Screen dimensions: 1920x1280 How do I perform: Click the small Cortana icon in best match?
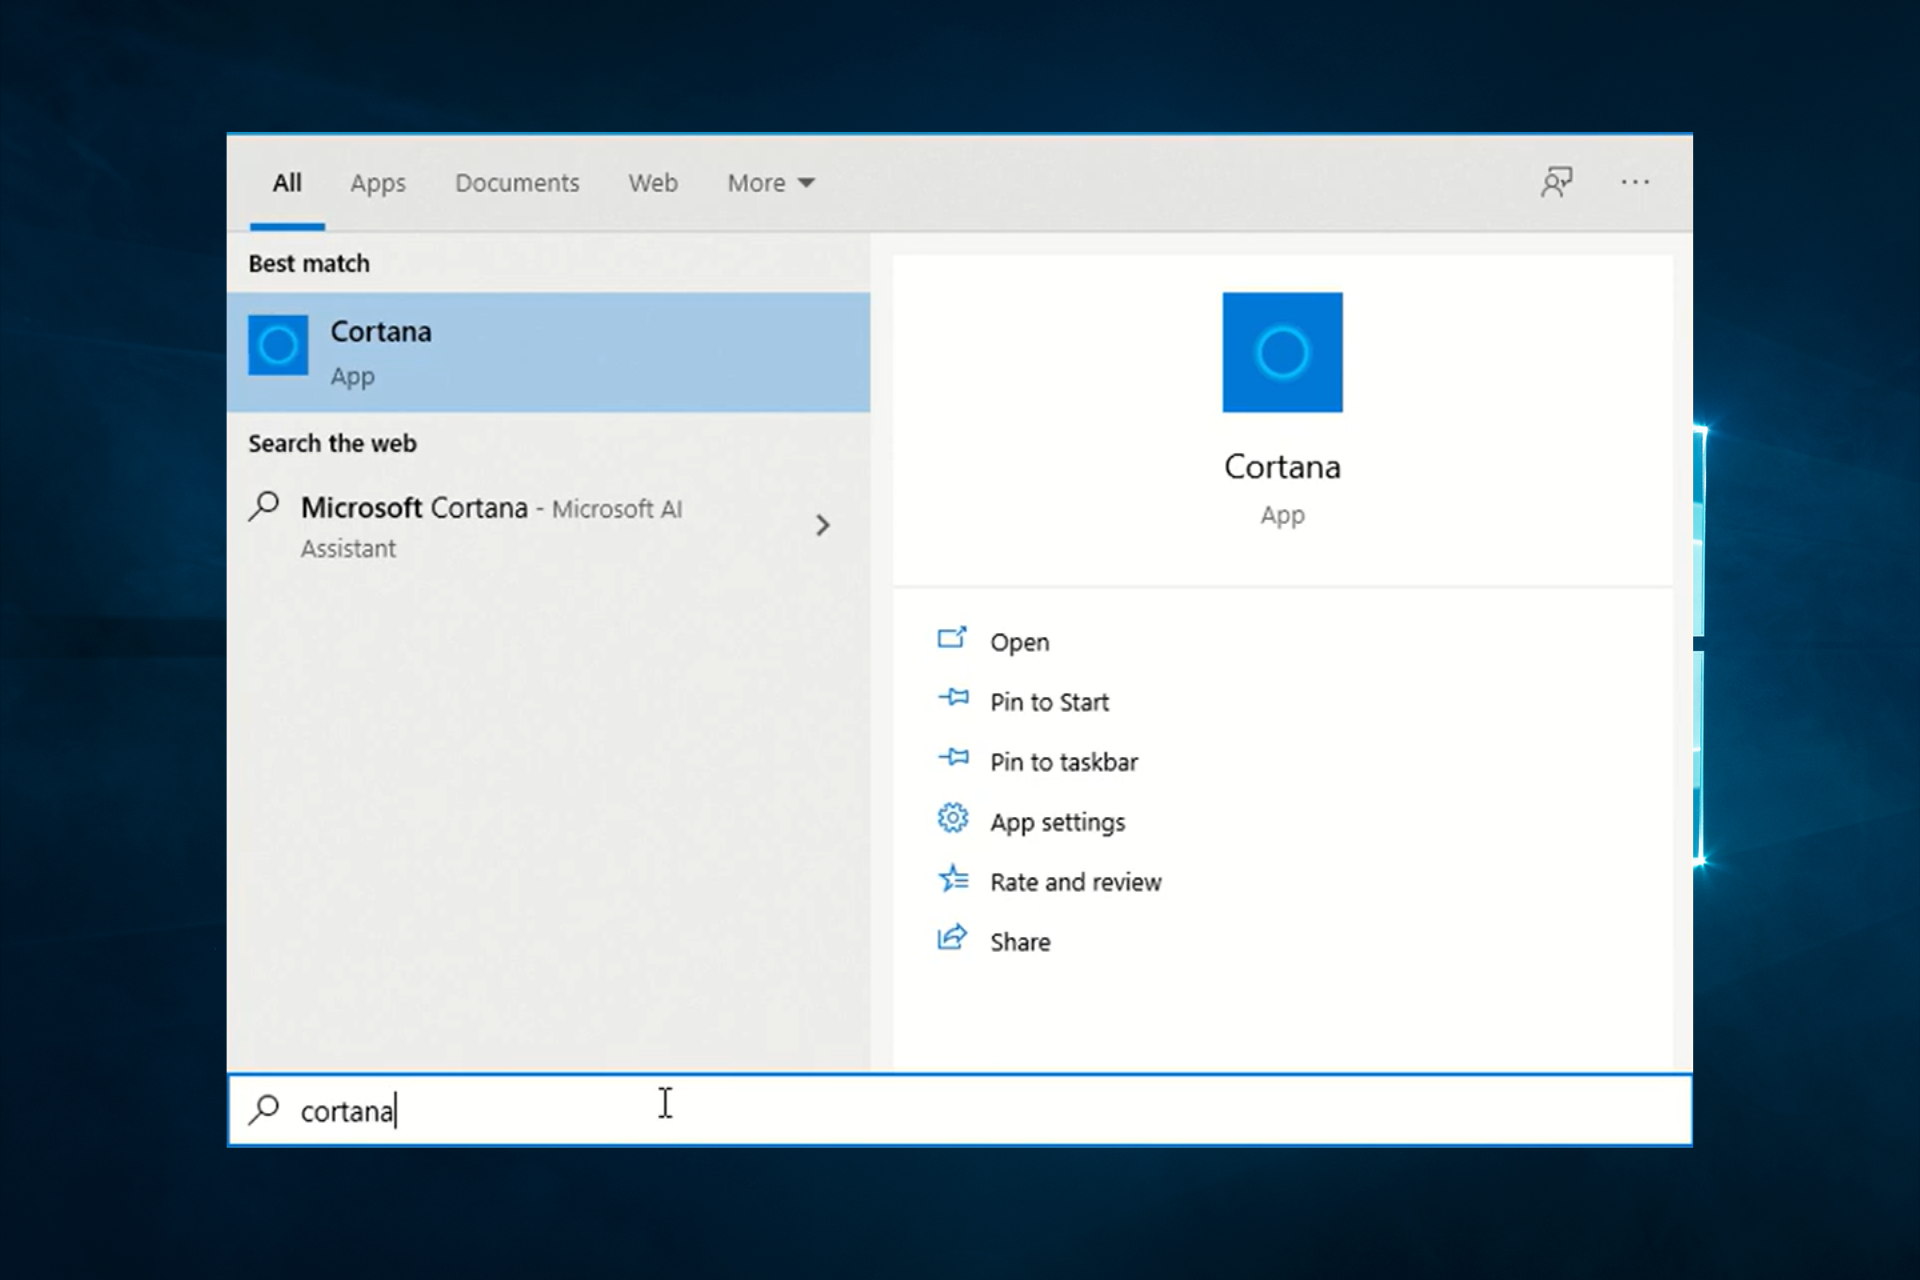[x=278, y=346]
